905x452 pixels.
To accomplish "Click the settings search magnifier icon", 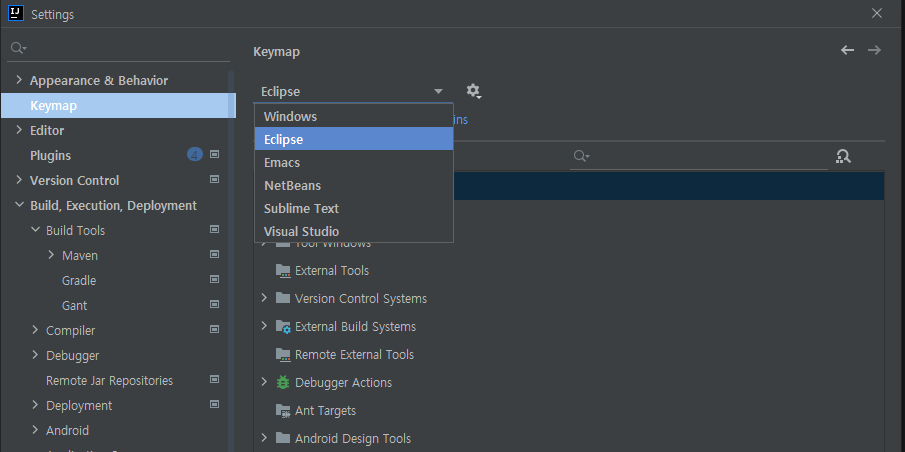I will [x=18, y=47].
